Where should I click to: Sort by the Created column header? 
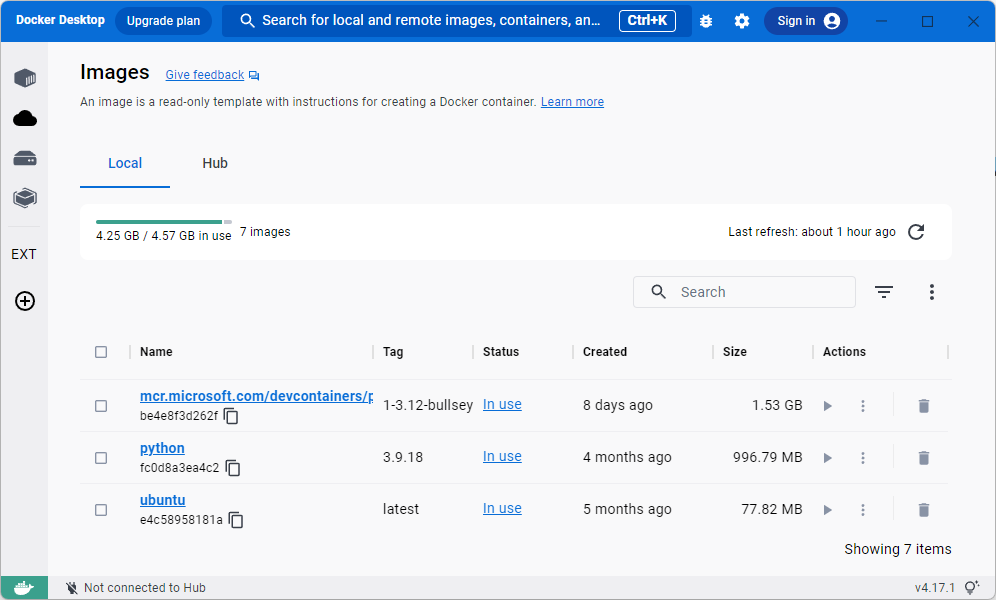605,352
